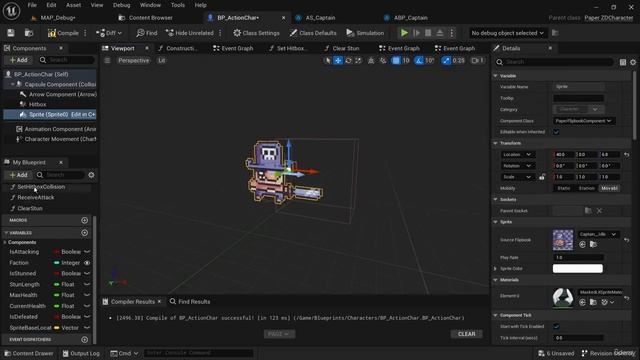Toggle scale snapping
The height and width of the screenshot is (360, 640).
(x=446, y=60)
